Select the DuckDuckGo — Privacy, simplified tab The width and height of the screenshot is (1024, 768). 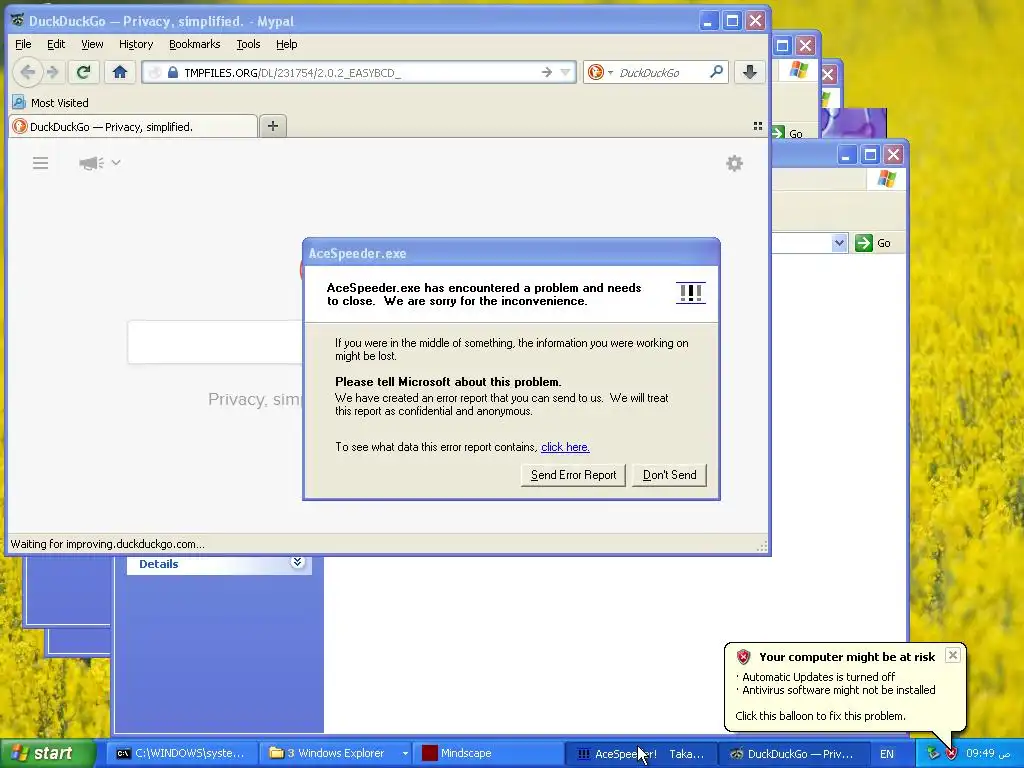(x=133, y=127)
